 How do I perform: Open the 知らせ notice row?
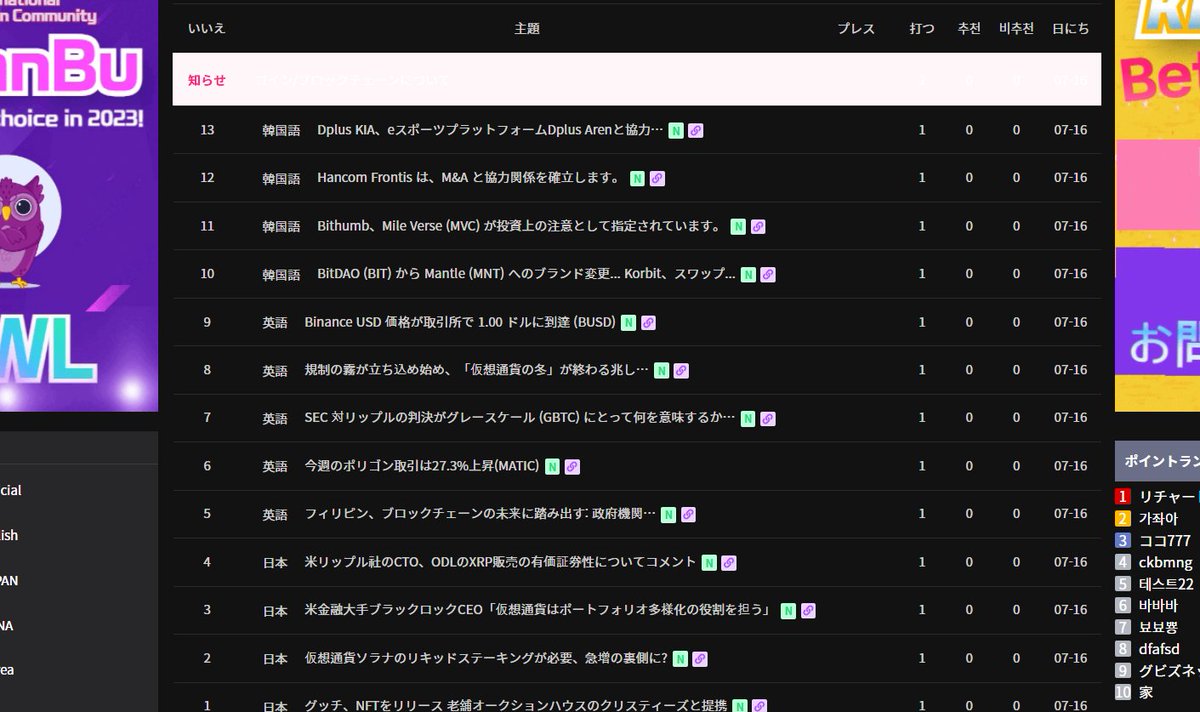[x=636, y=80]
